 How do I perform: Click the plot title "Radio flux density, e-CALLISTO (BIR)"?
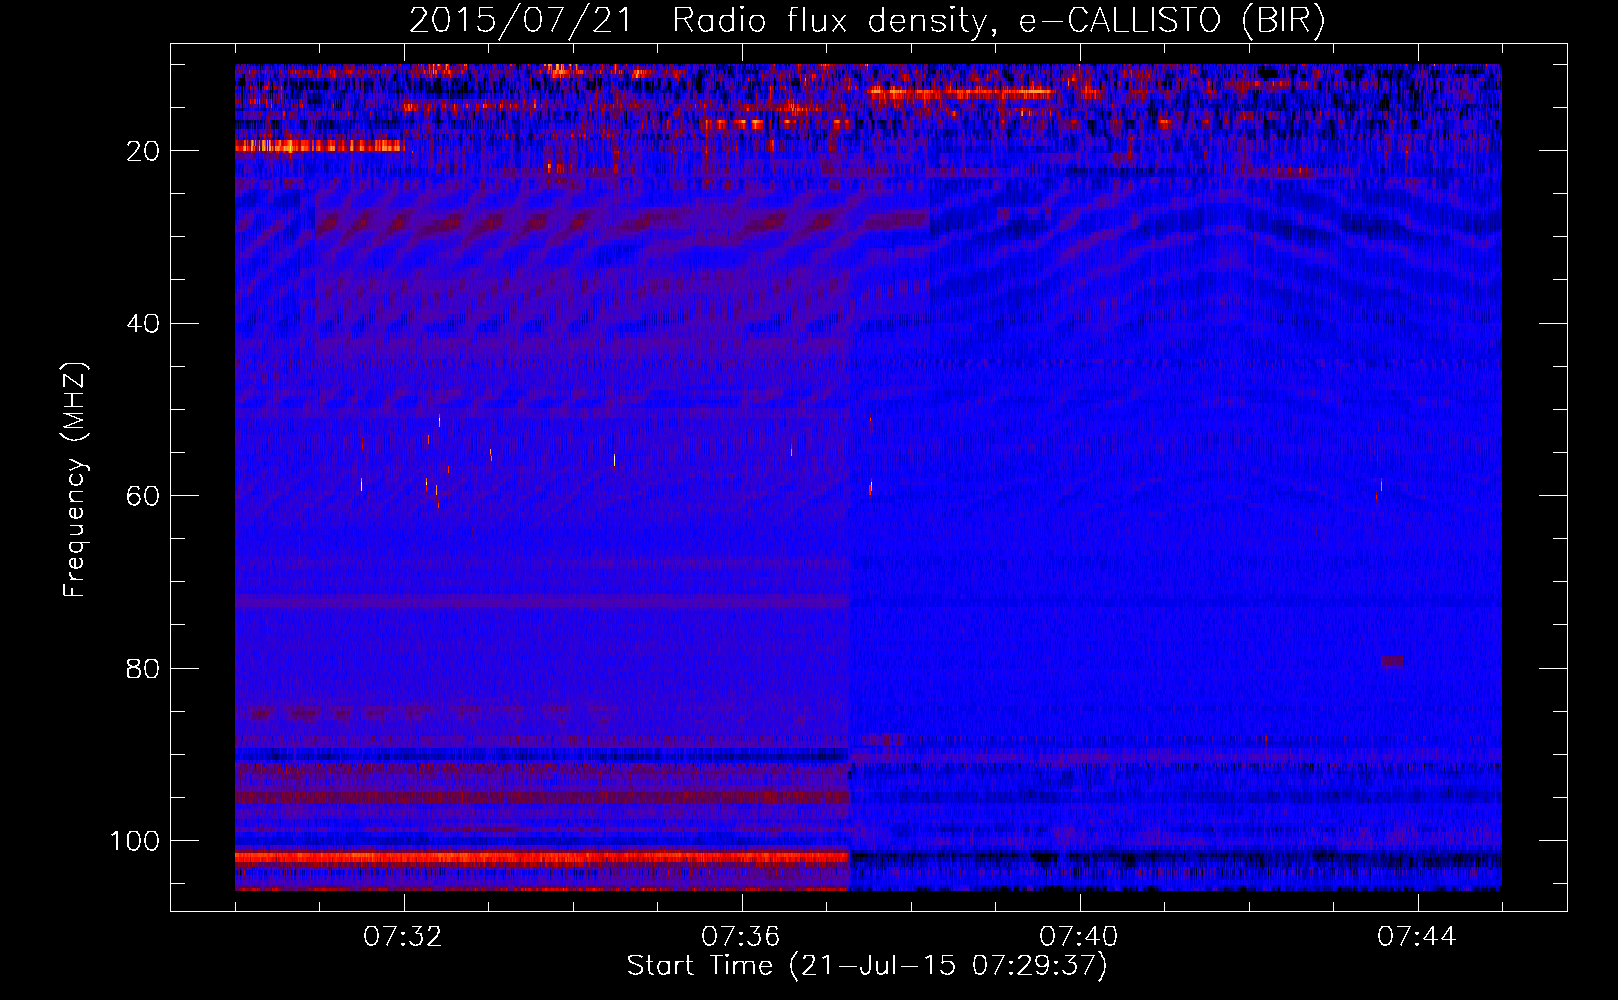click(x=999, y=20)
